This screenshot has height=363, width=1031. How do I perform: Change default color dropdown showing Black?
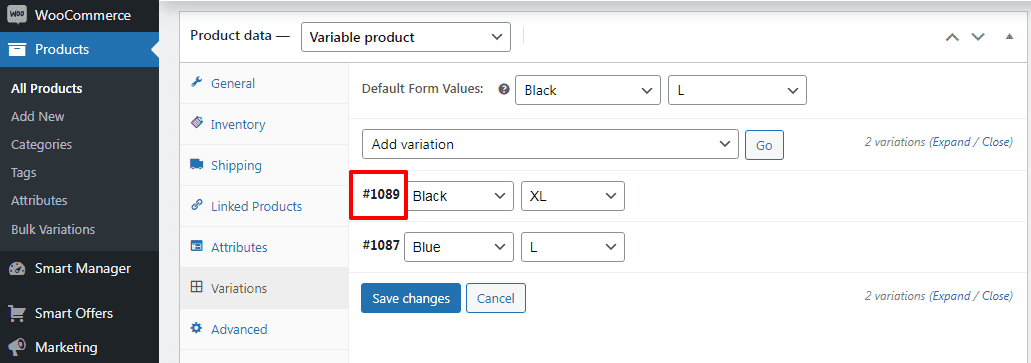coord(588,90)
